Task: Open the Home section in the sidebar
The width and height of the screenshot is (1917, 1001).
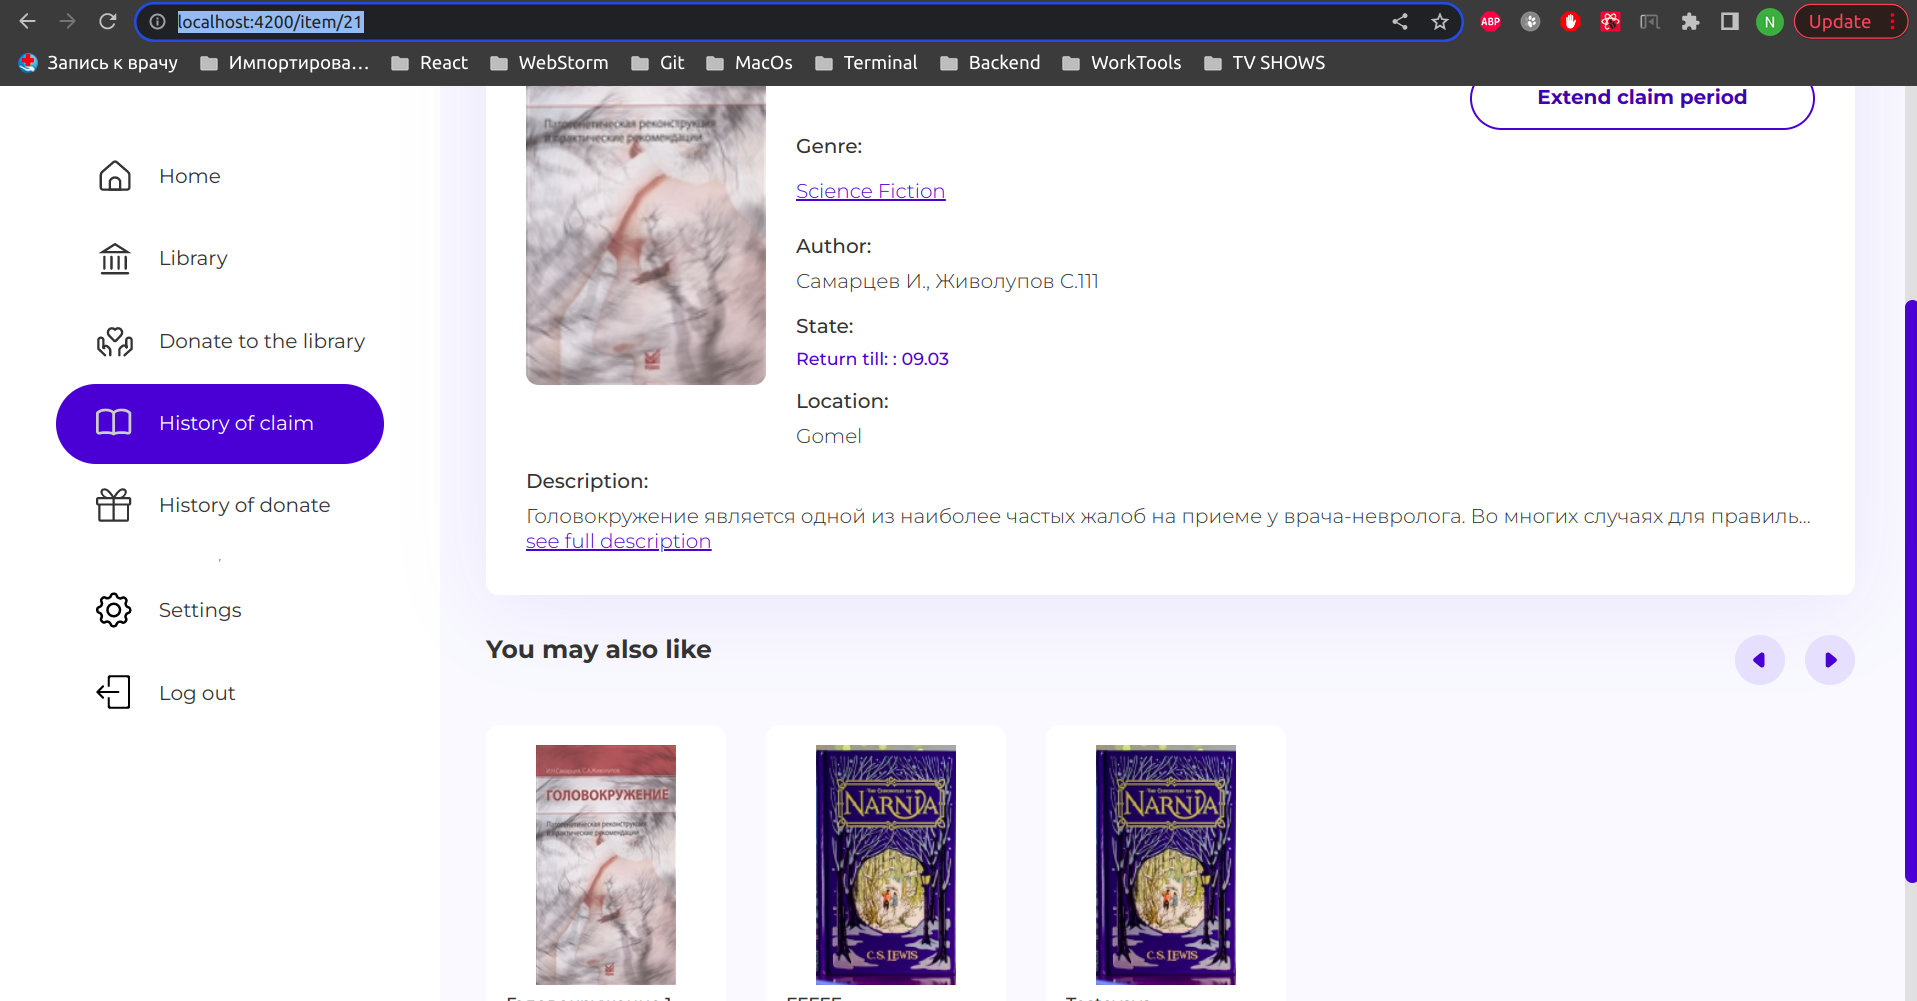Action: tap(189, 176)
